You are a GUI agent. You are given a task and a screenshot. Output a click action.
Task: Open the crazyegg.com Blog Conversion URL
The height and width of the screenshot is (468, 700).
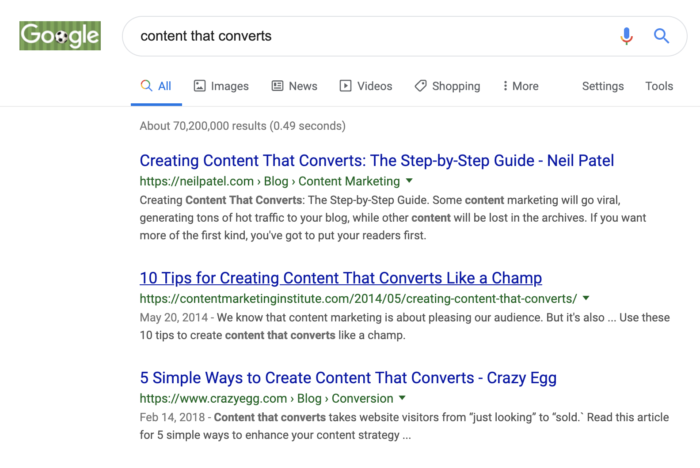(267, 398)
